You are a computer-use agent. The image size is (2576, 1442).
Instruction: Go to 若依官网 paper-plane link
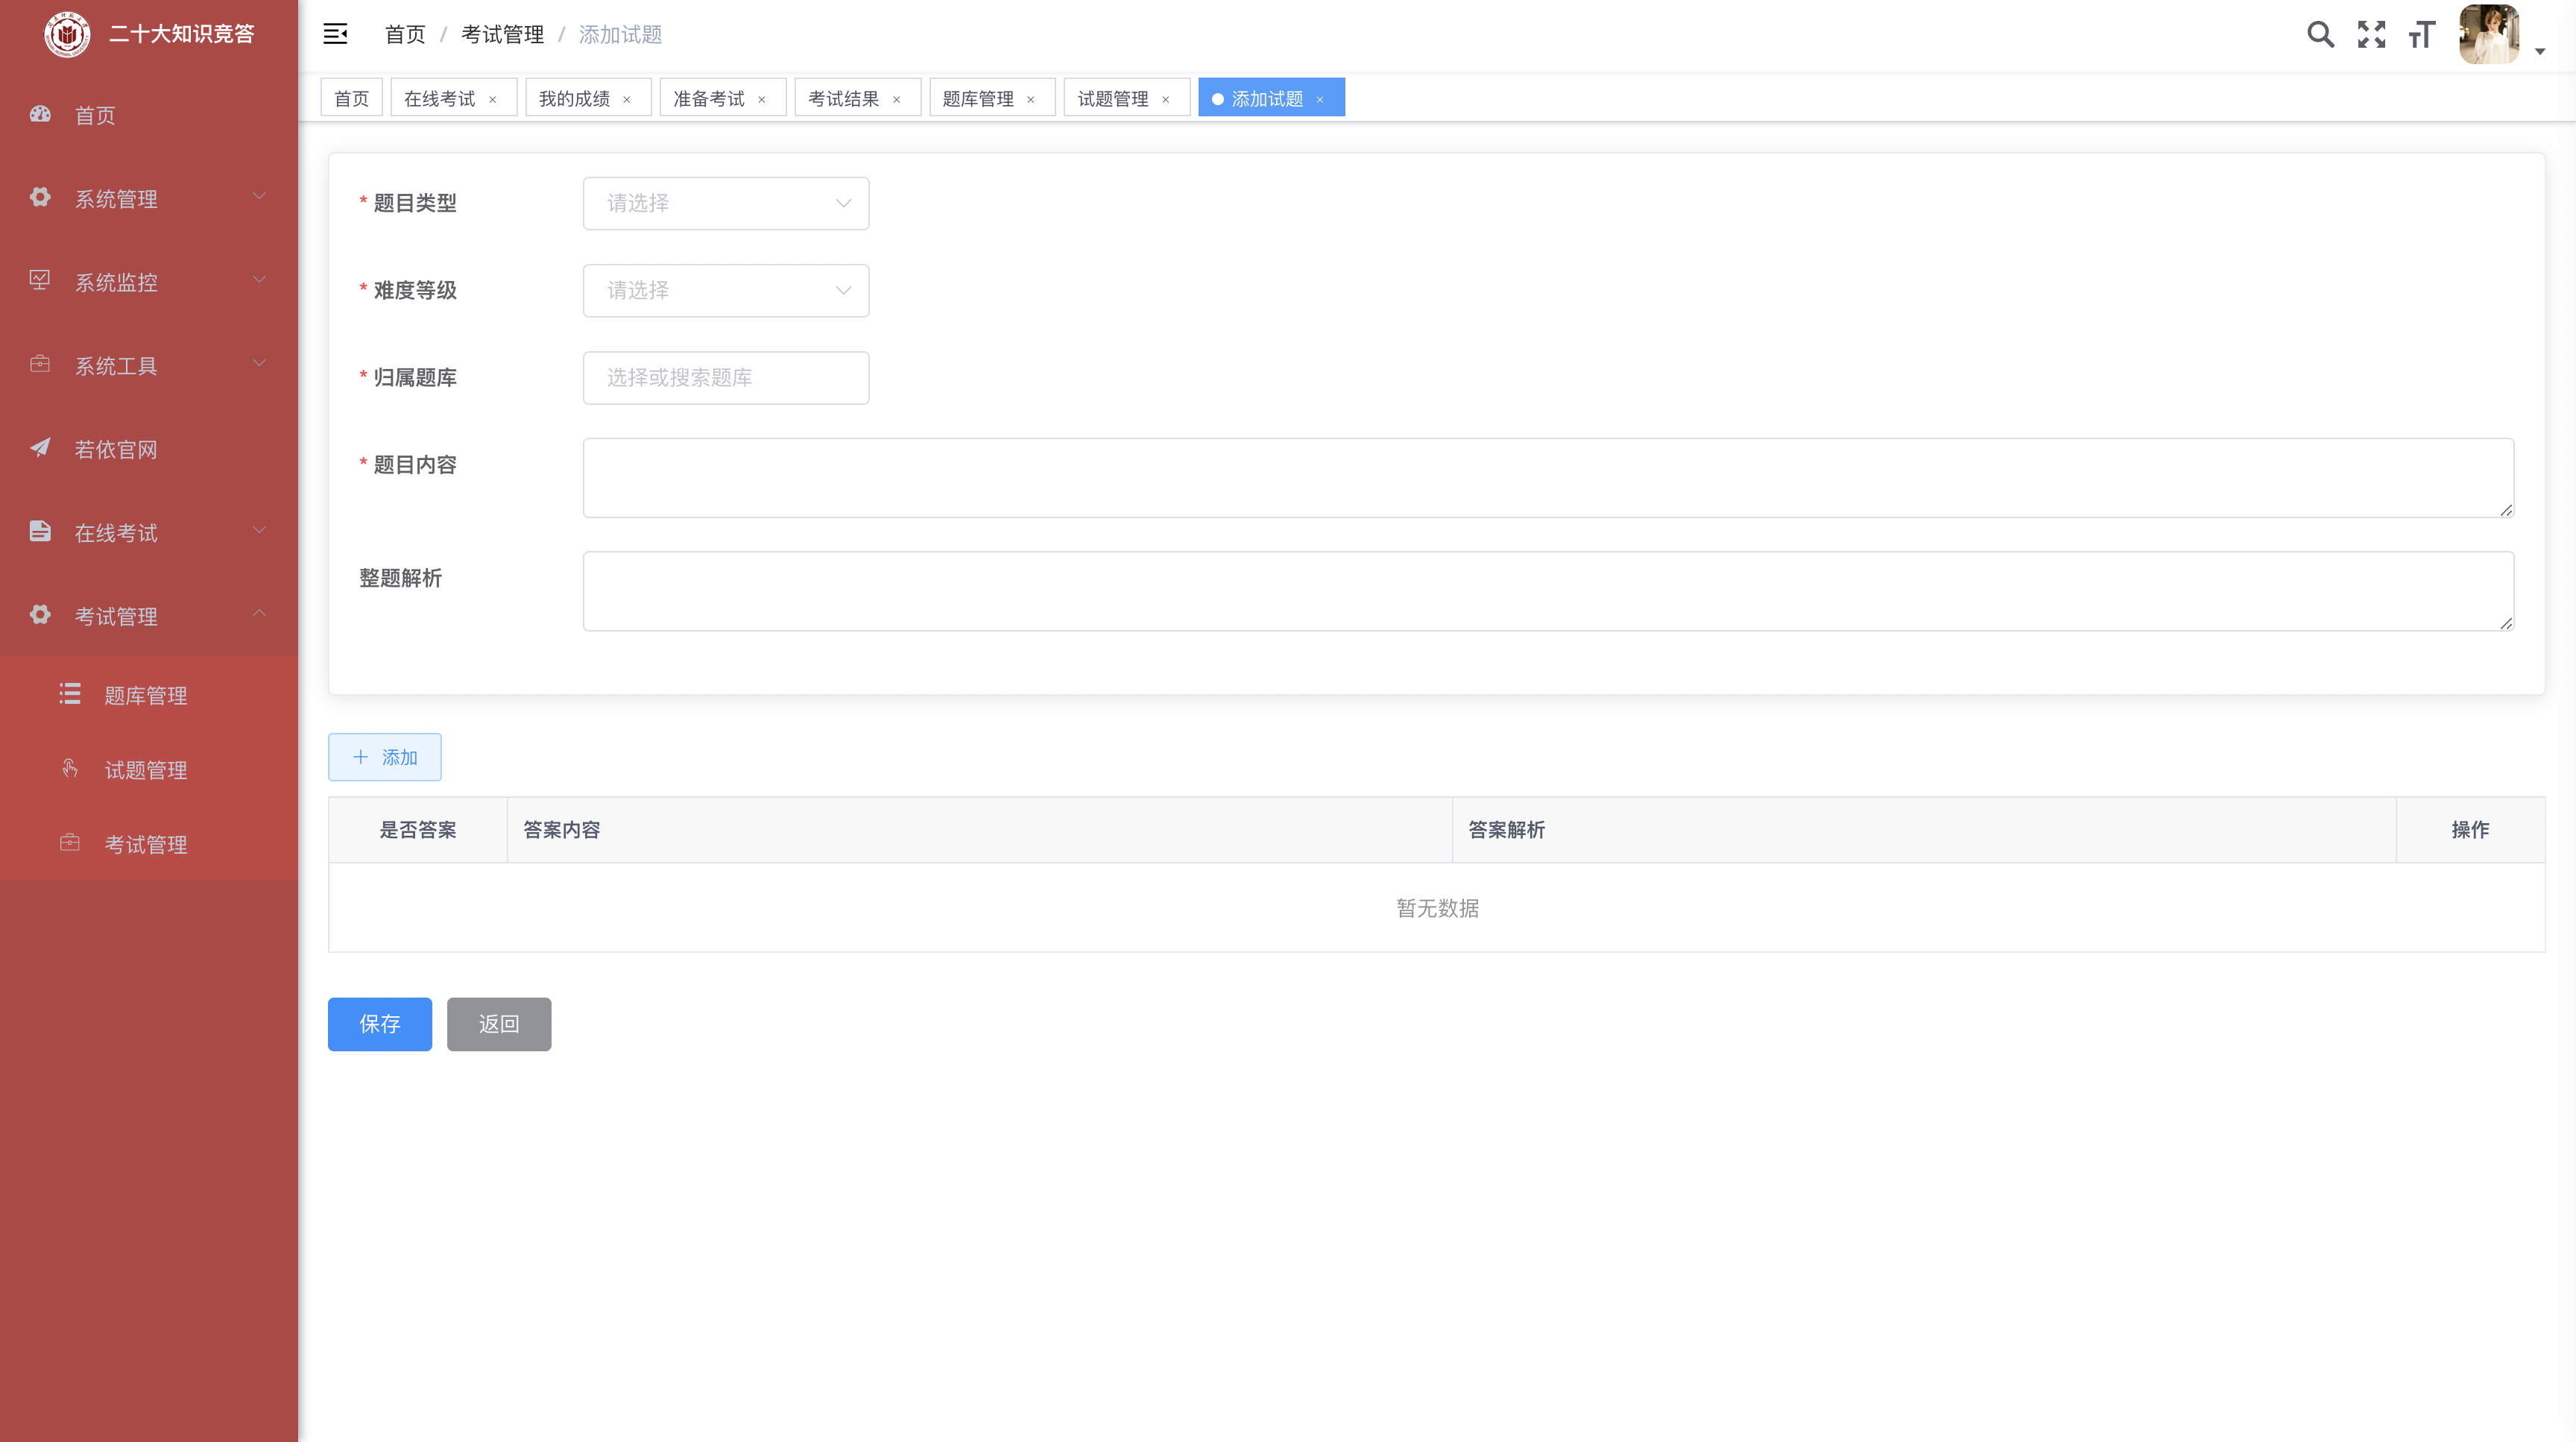[x=116, y=449]
